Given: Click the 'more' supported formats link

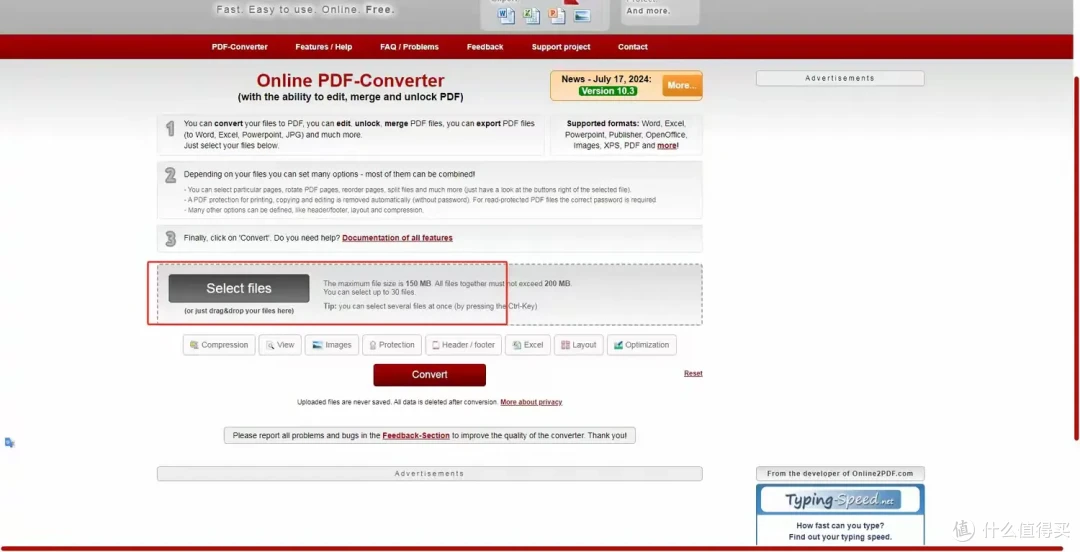Looking at the screenshot, I should [667, 146].
